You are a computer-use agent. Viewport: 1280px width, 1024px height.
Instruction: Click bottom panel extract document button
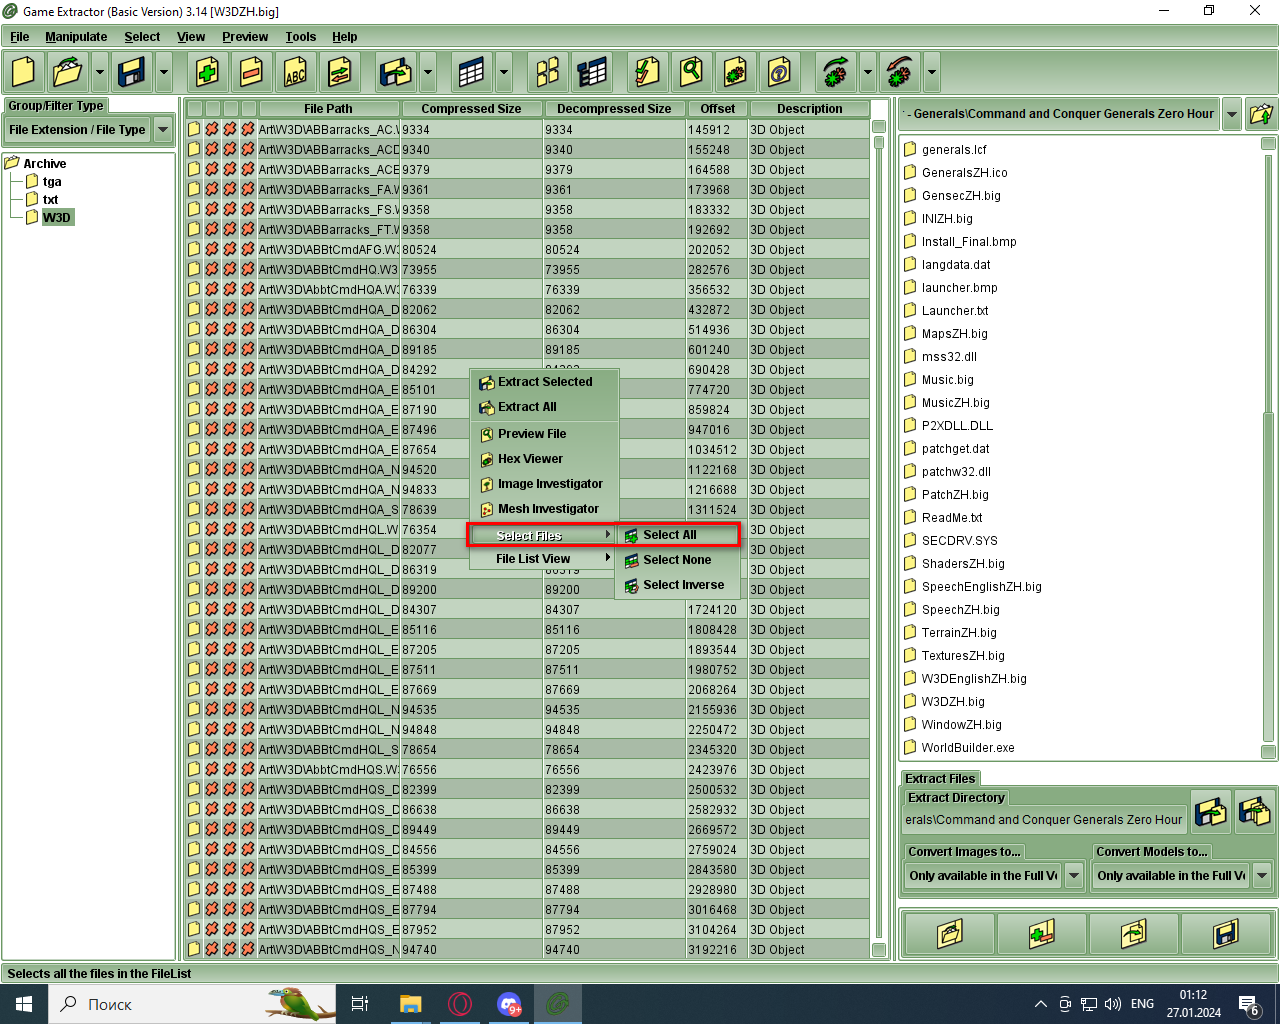pyautogui.click(x=1133, y=934)
